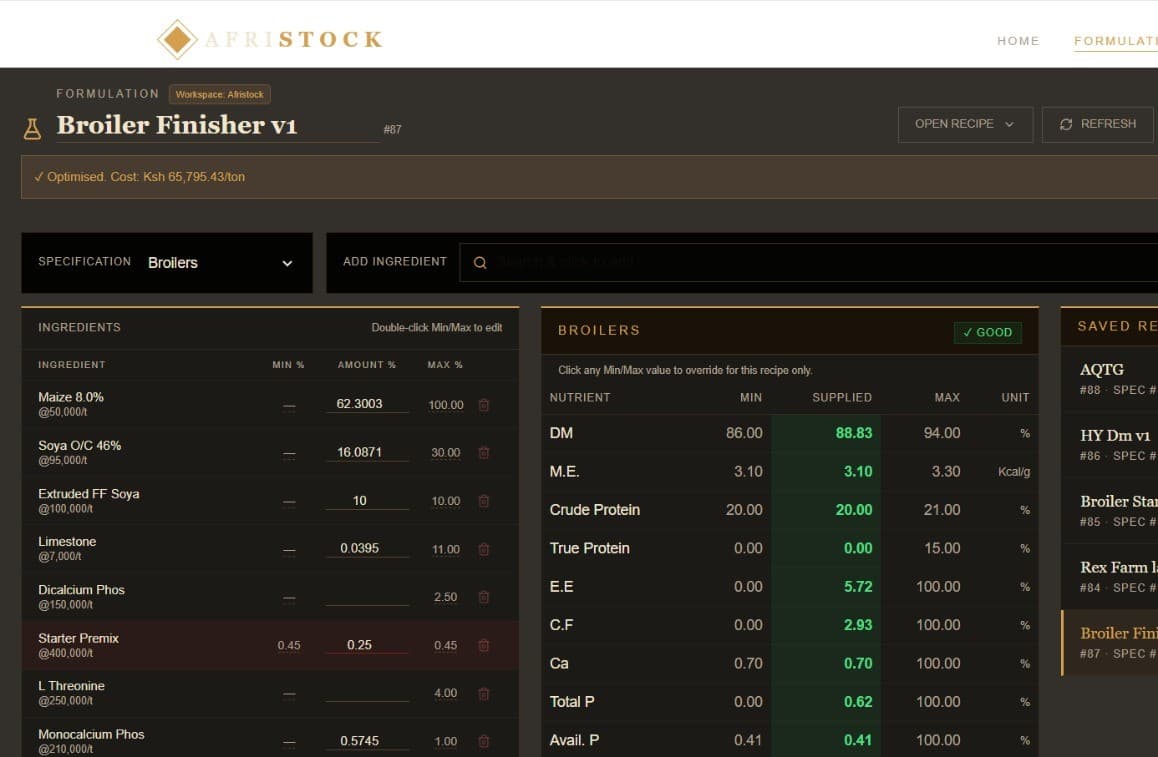Click the refresh arrows icon
The width and height of the screenshot is (1158, 757).
(1066, 124)
